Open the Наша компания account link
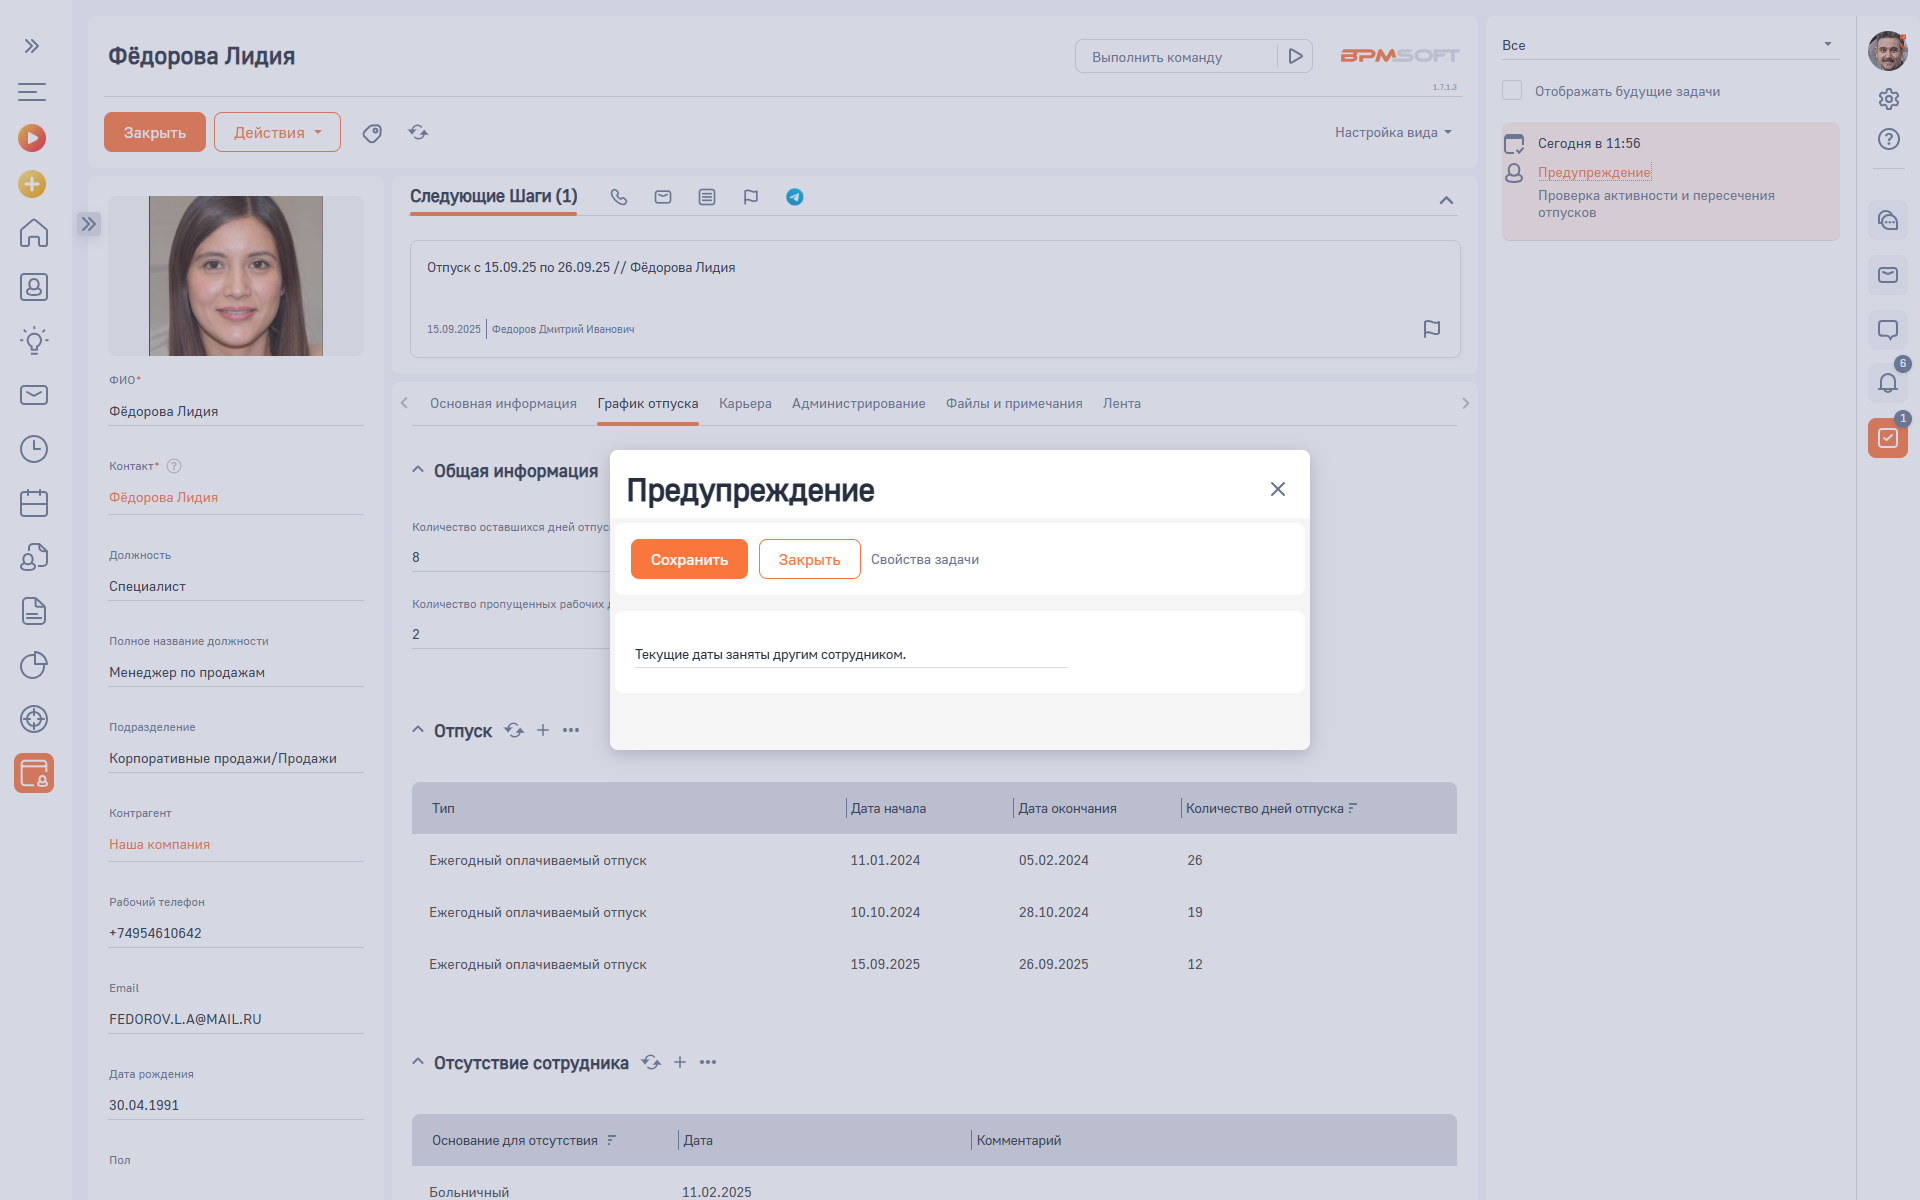The image size is (1920, 1200). point(159,845)
